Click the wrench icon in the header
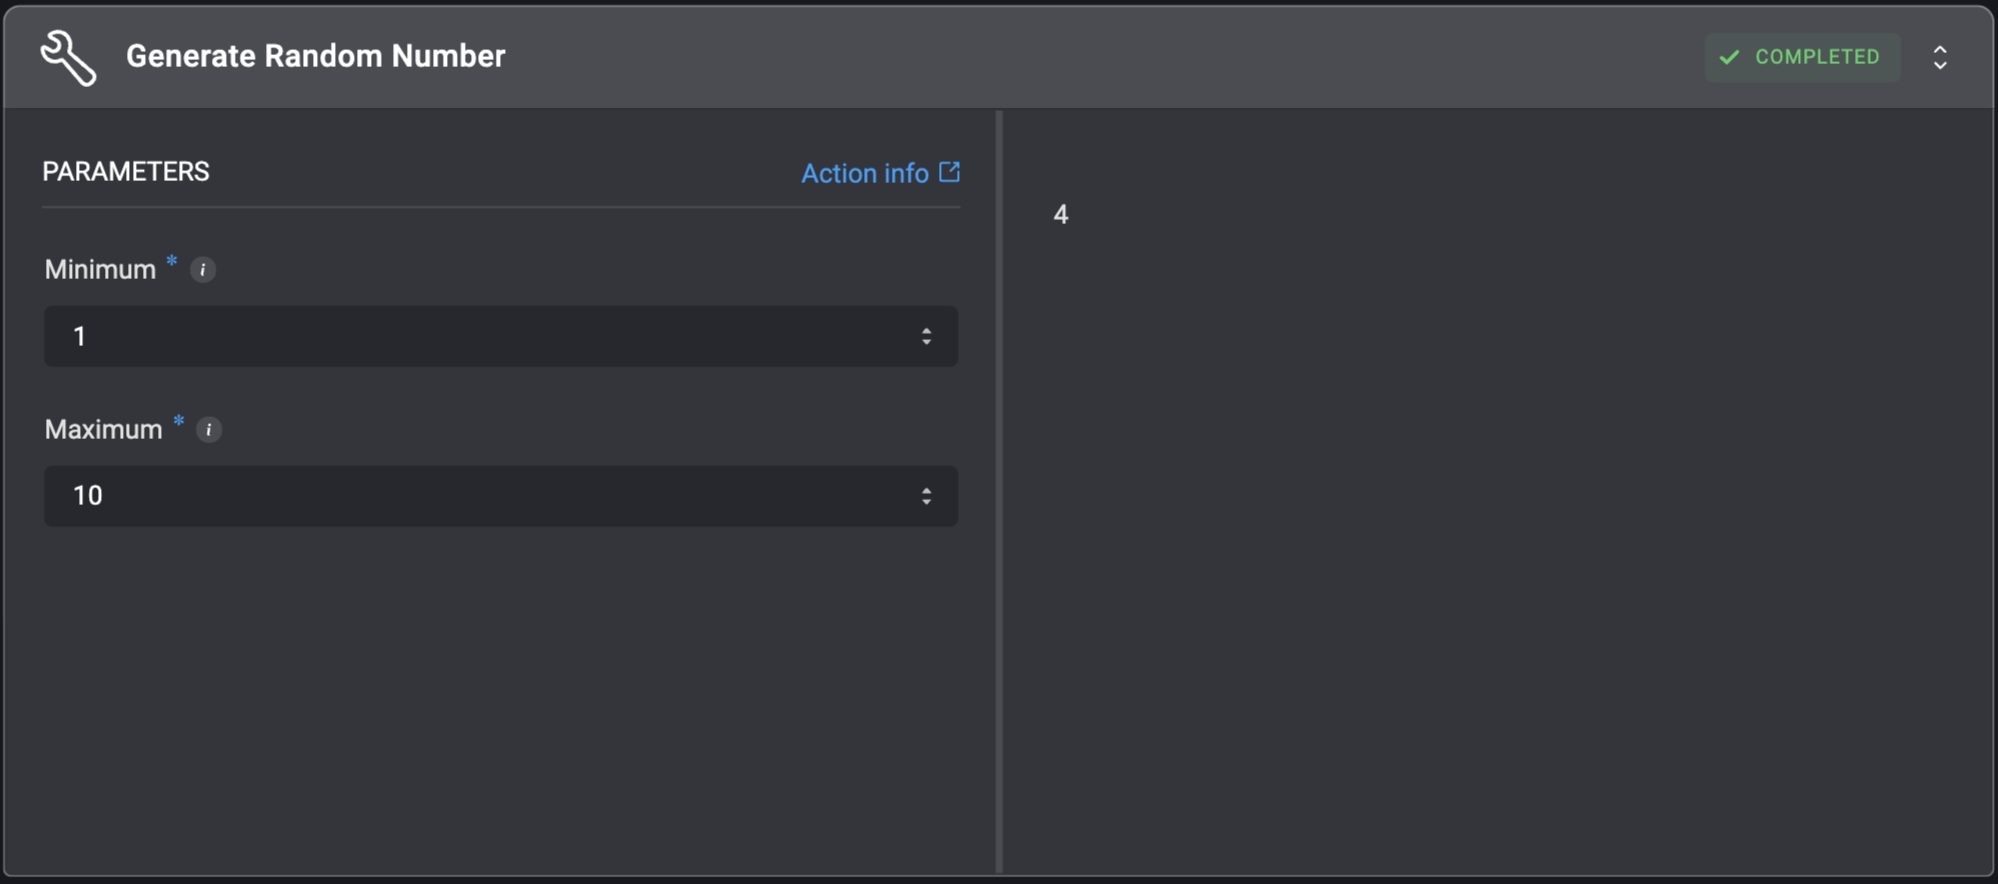The height and width of the screenshot is (884, 1998). [x=69, y=57]
